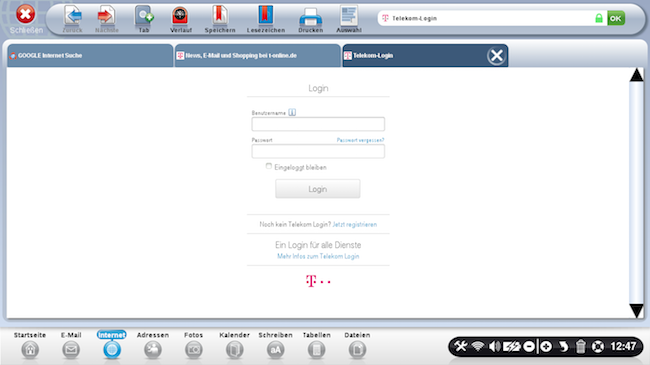The image size is (650, 365).
Task: Click the speaker volume tray icon
Action: (494, 346)
